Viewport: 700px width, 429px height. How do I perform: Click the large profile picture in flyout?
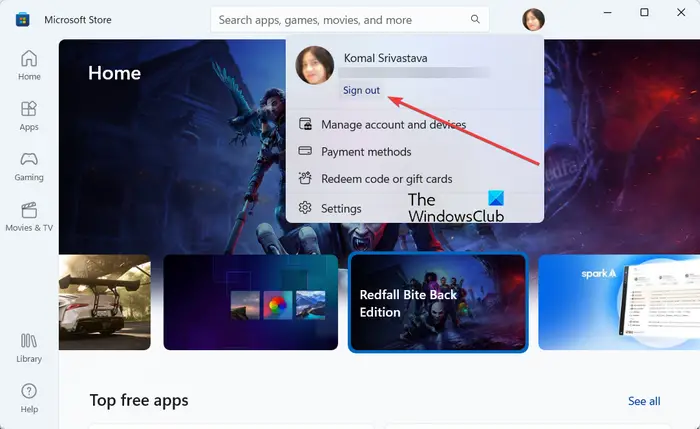coord(315,65)
